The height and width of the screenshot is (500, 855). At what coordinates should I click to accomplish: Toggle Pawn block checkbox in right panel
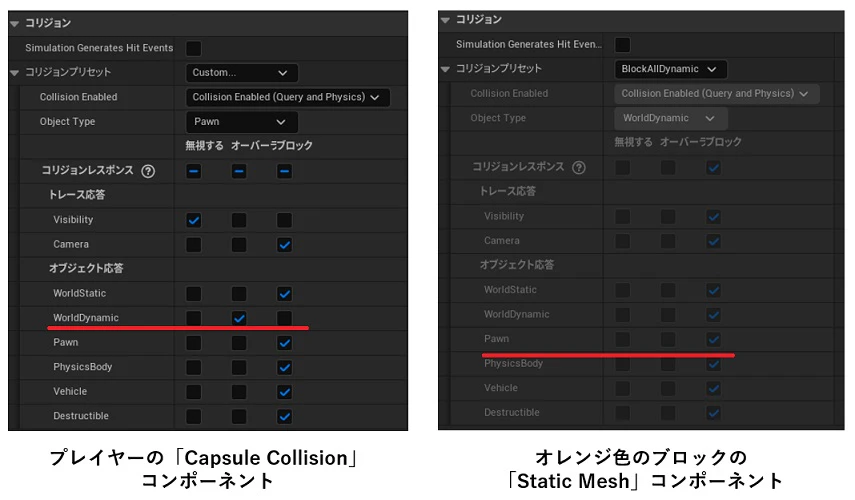(x=713, y=340)
